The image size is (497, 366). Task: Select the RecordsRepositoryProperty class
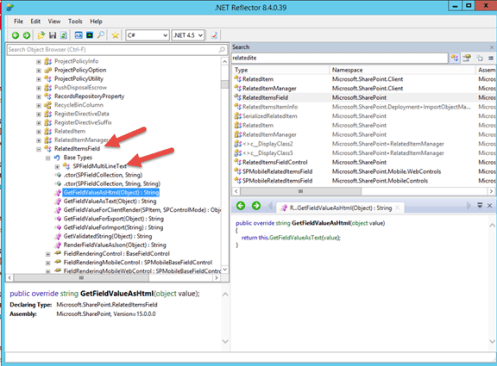(89, 96)
